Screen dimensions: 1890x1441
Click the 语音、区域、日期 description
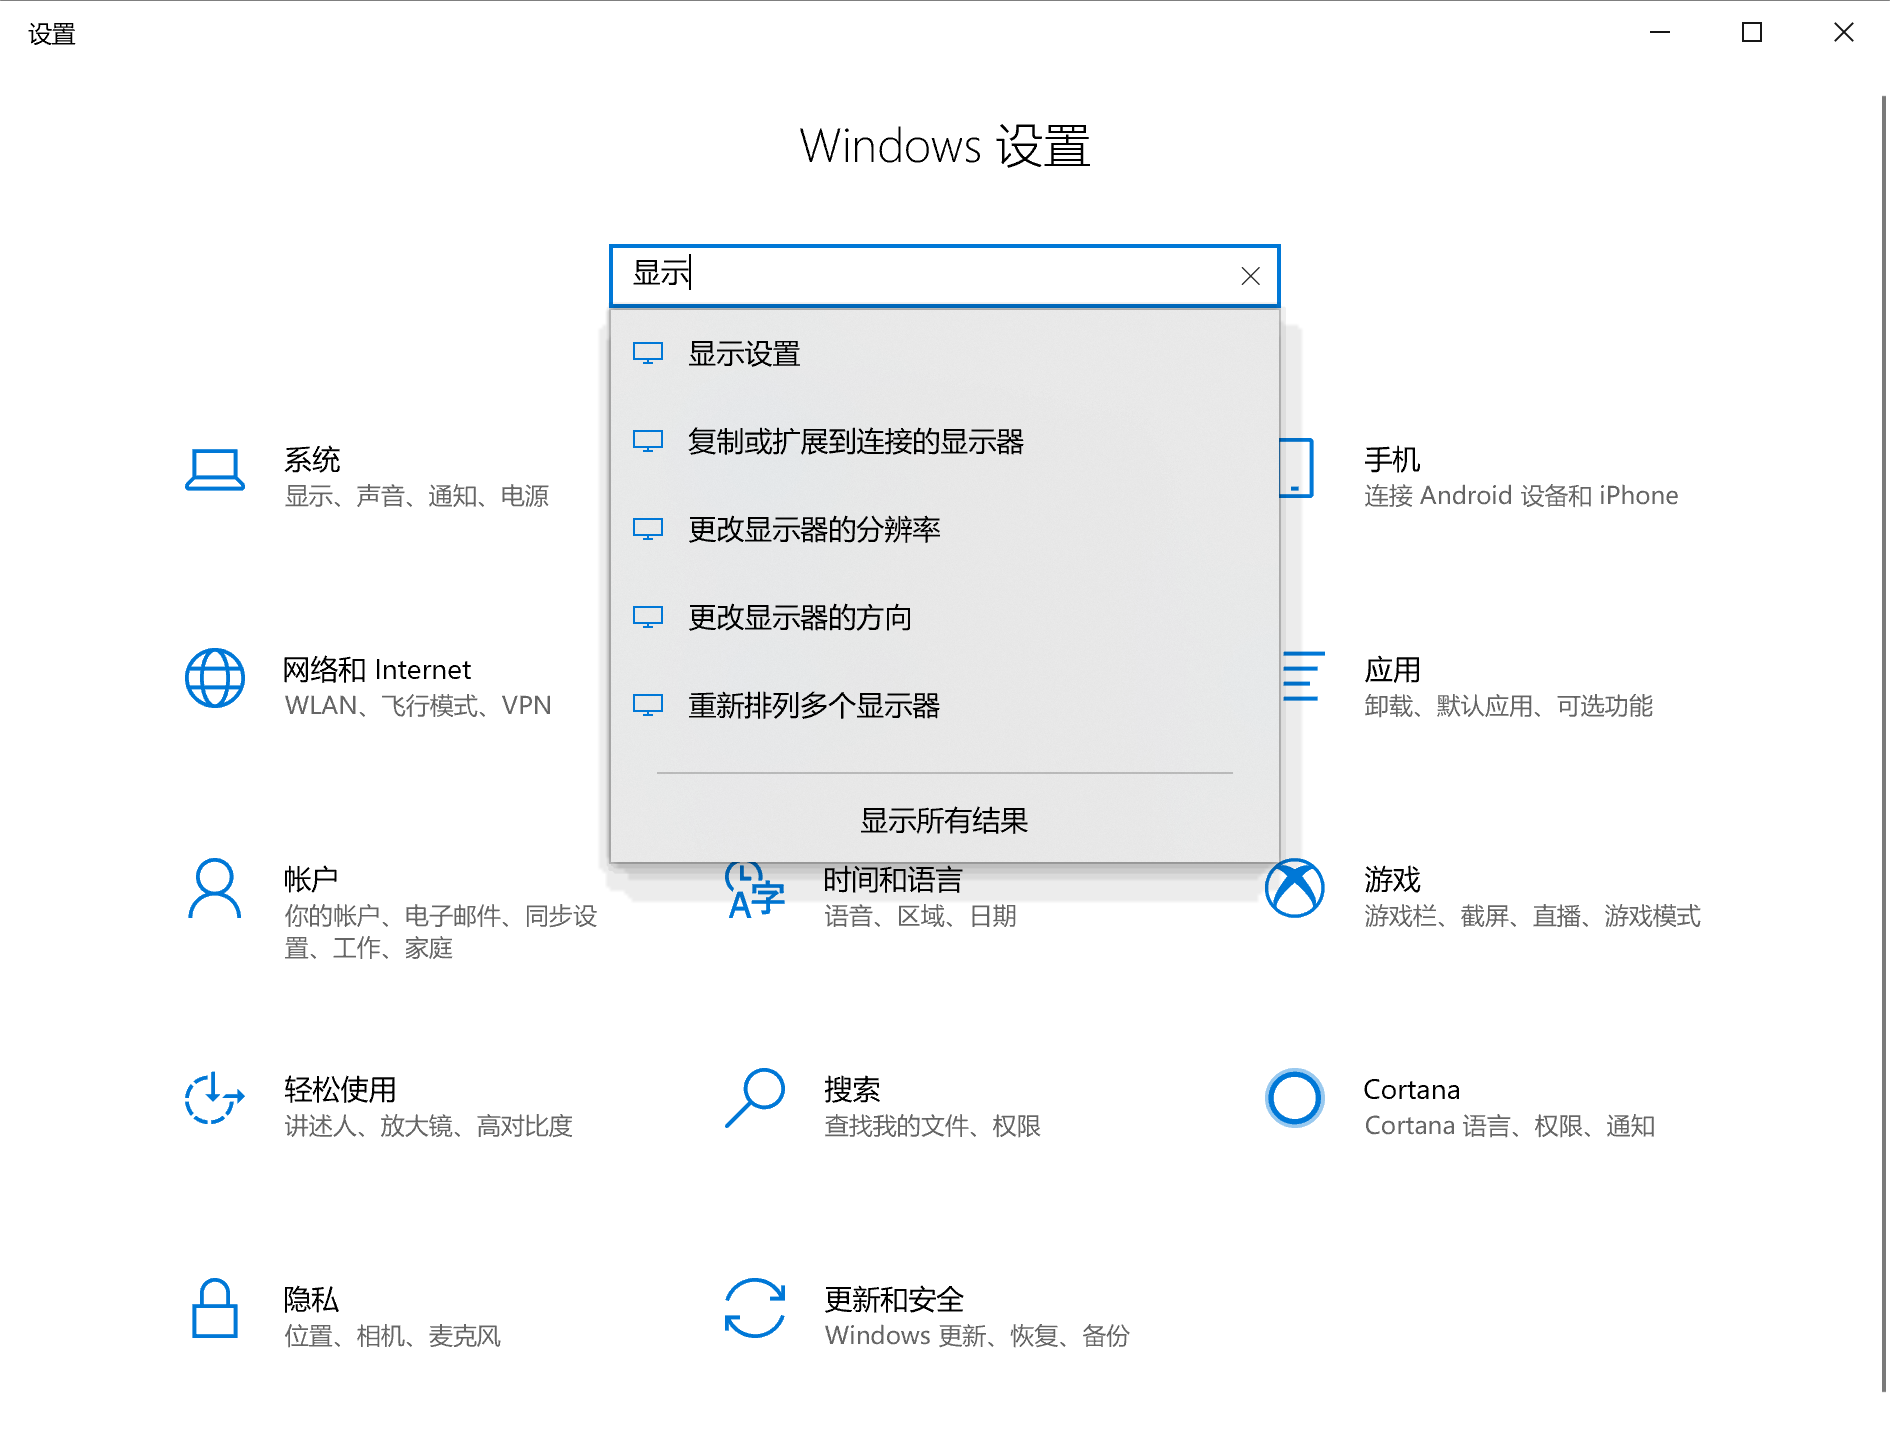pos(920,916)
